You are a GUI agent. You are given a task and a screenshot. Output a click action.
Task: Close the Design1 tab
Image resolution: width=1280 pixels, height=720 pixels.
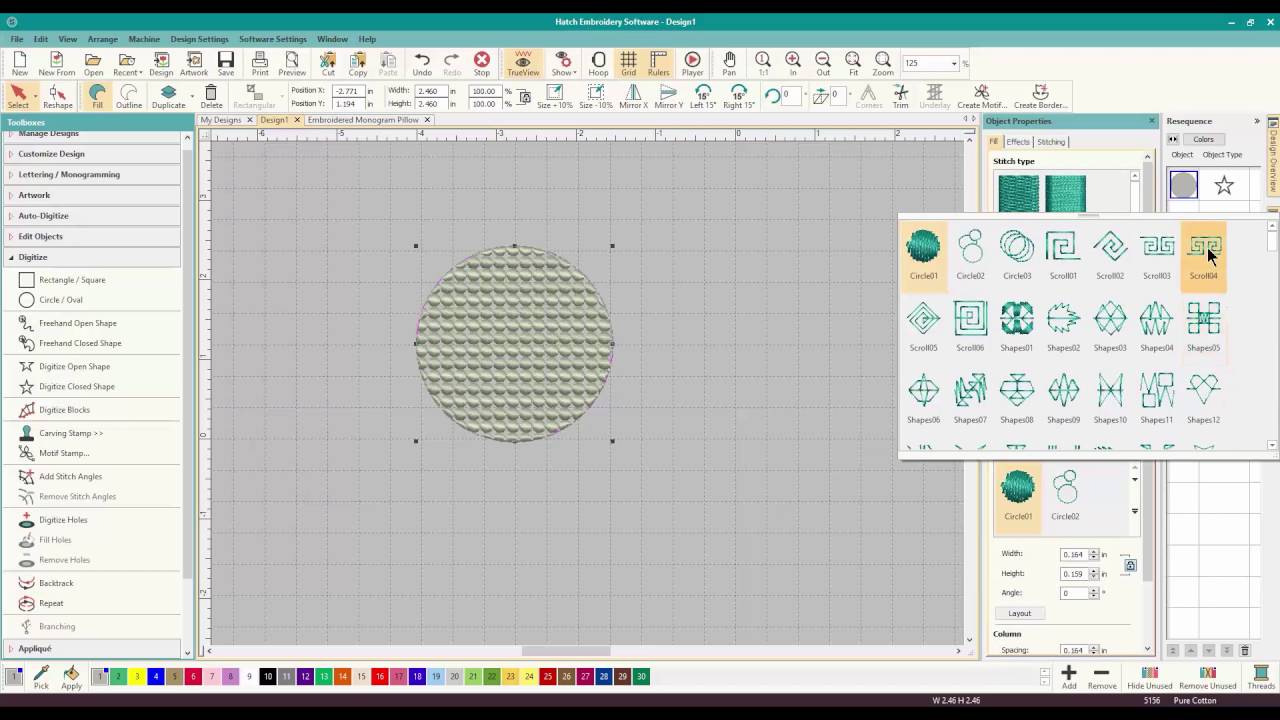297,120
